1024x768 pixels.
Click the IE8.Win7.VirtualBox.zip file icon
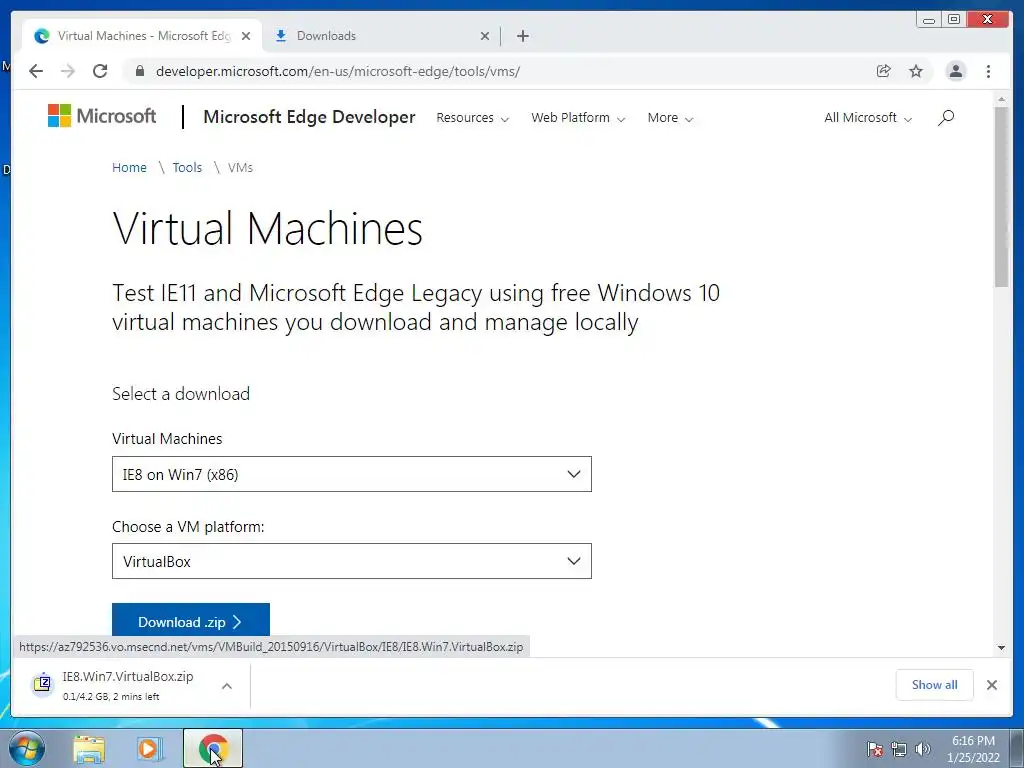point(42,684)
